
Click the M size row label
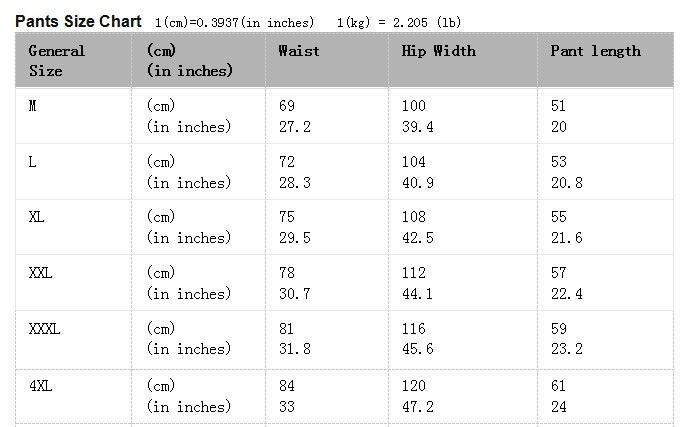click(x=33, y=106)
